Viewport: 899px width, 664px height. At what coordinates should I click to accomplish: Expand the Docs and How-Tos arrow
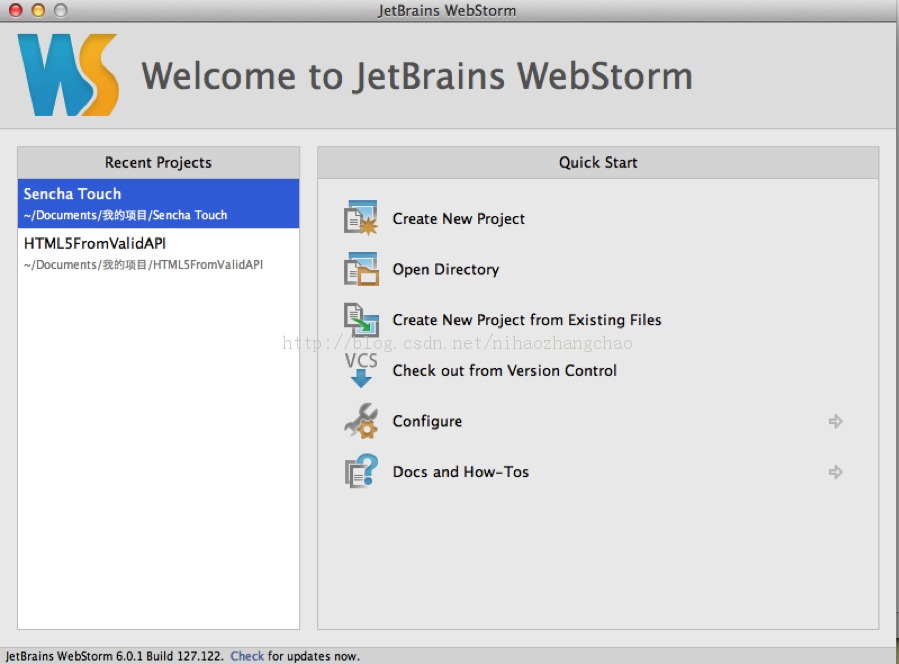click(835, 472)
